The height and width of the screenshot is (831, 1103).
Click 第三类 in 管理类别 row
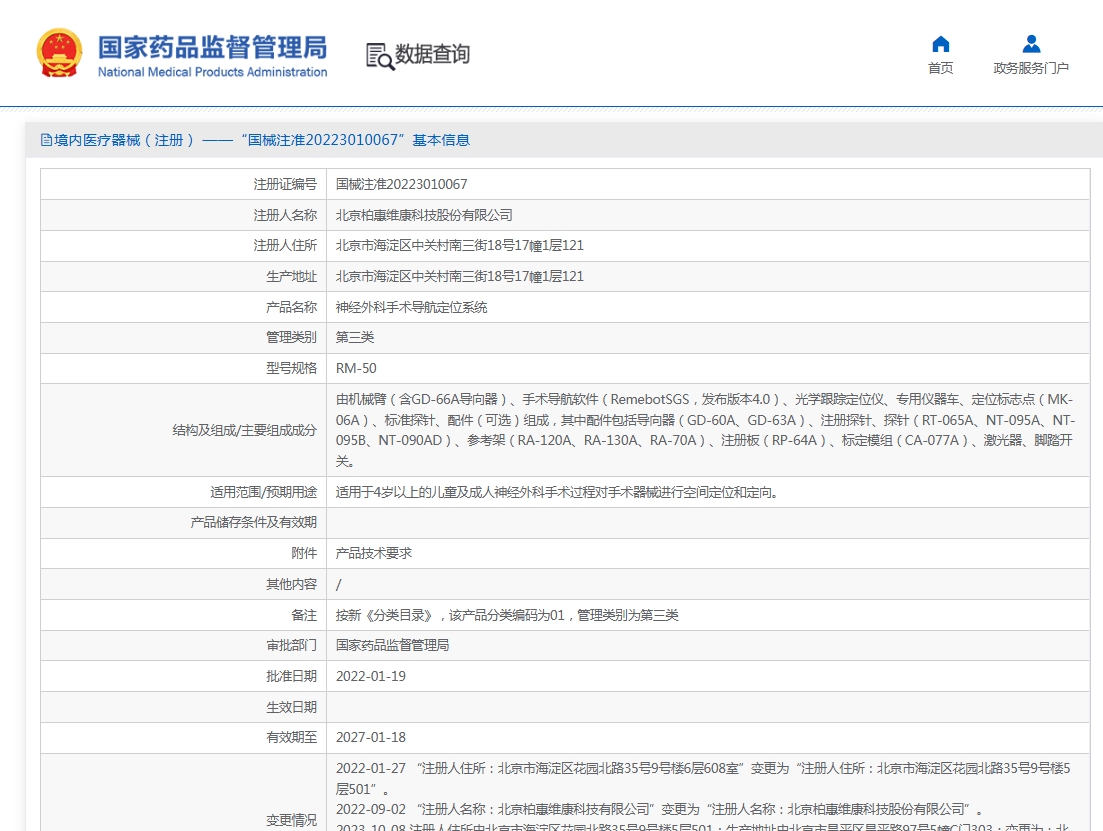355,338
